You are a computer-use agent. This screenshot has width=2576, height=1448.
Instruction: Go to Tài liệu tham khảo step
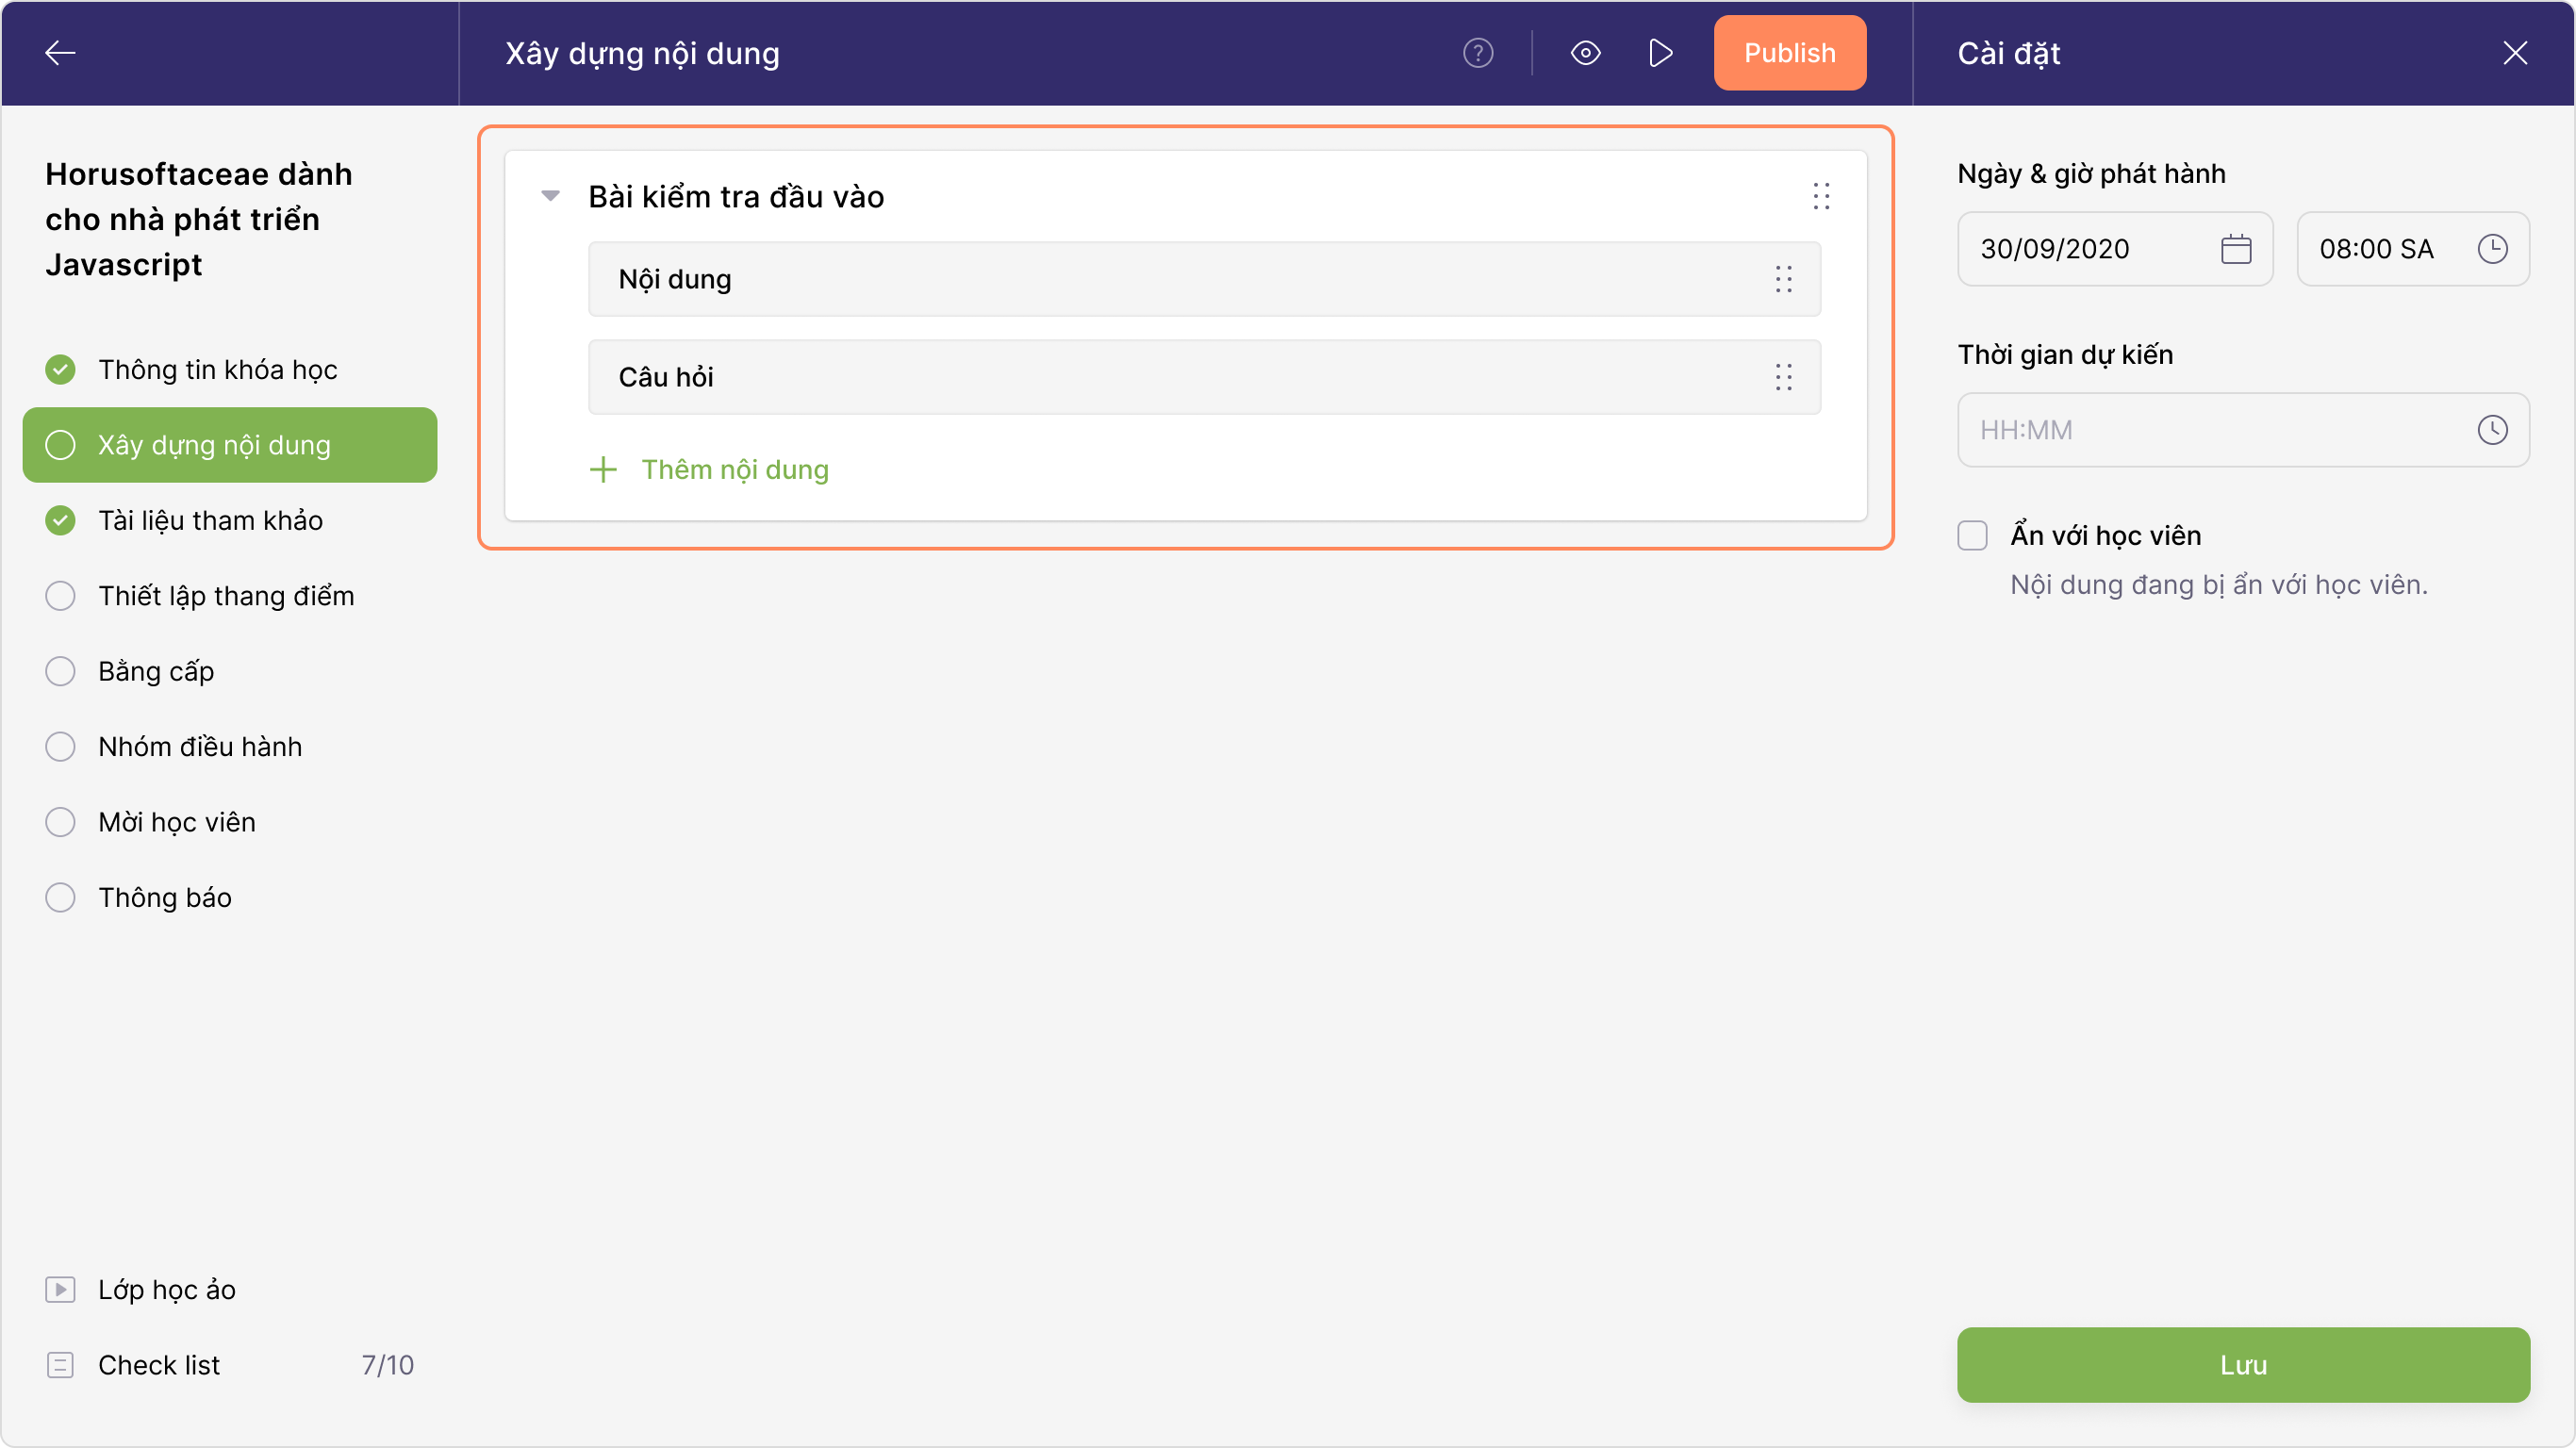[x=210, y=520]
